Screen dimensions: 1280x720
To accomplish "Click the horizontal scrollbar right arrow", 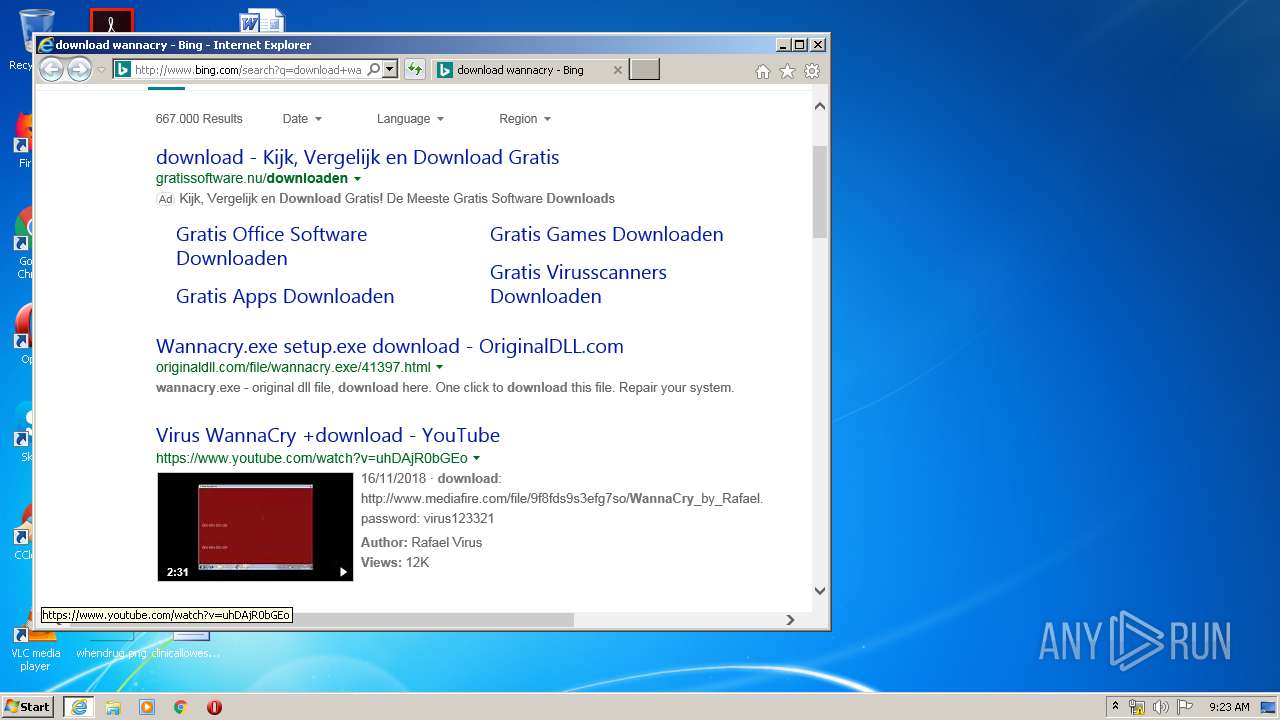I will tap(790, 619).
